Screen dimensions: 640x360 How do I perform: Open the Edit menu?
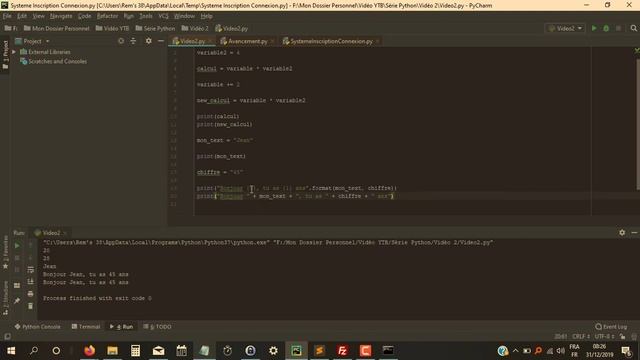[x=22, y=16]
